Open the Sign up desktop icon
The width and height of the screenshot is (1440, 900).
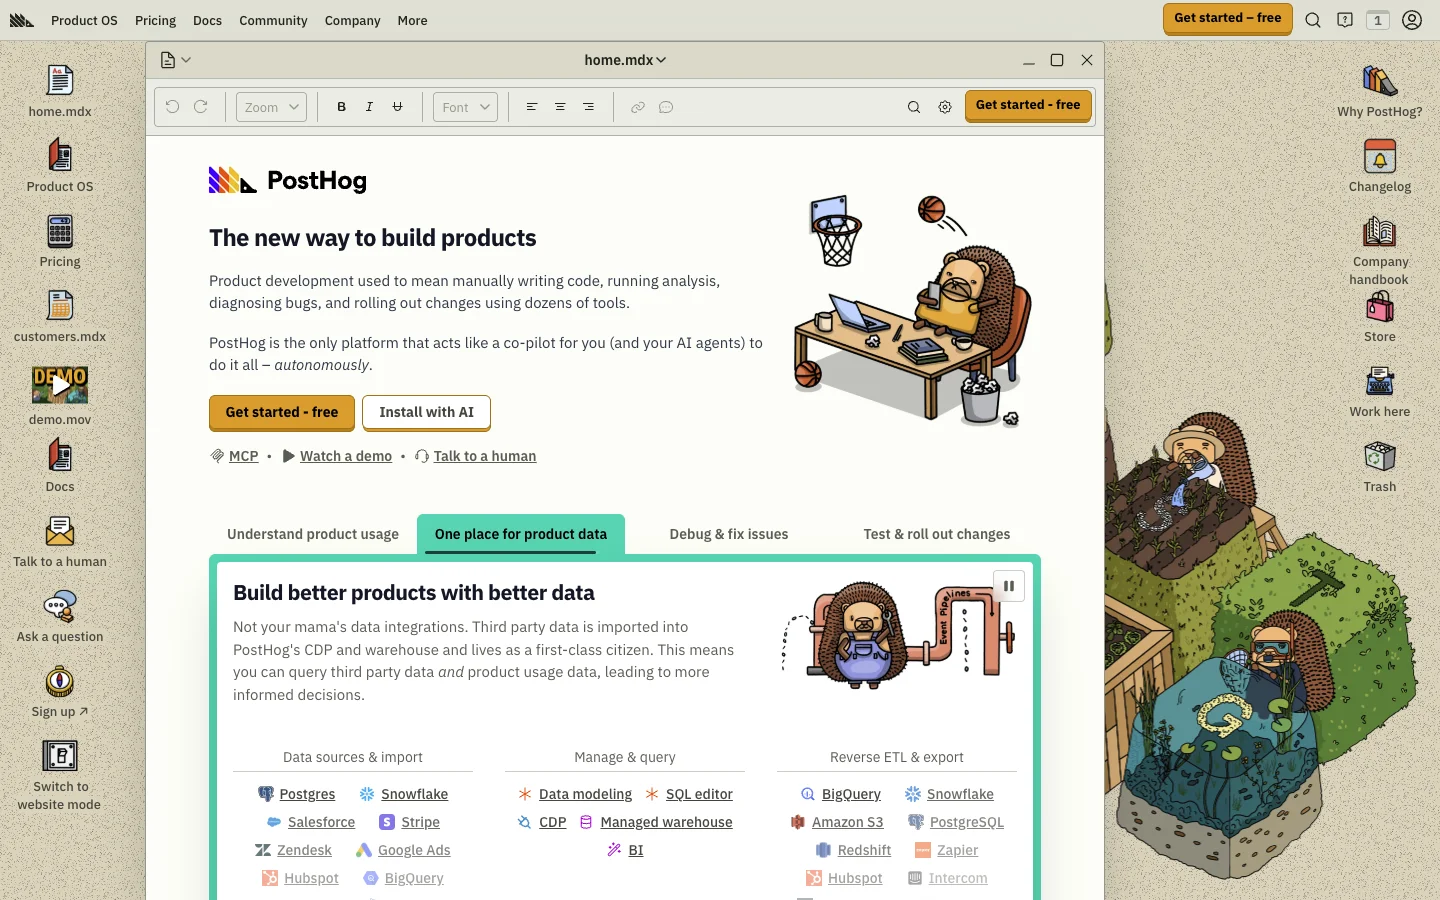coord(60,682)
